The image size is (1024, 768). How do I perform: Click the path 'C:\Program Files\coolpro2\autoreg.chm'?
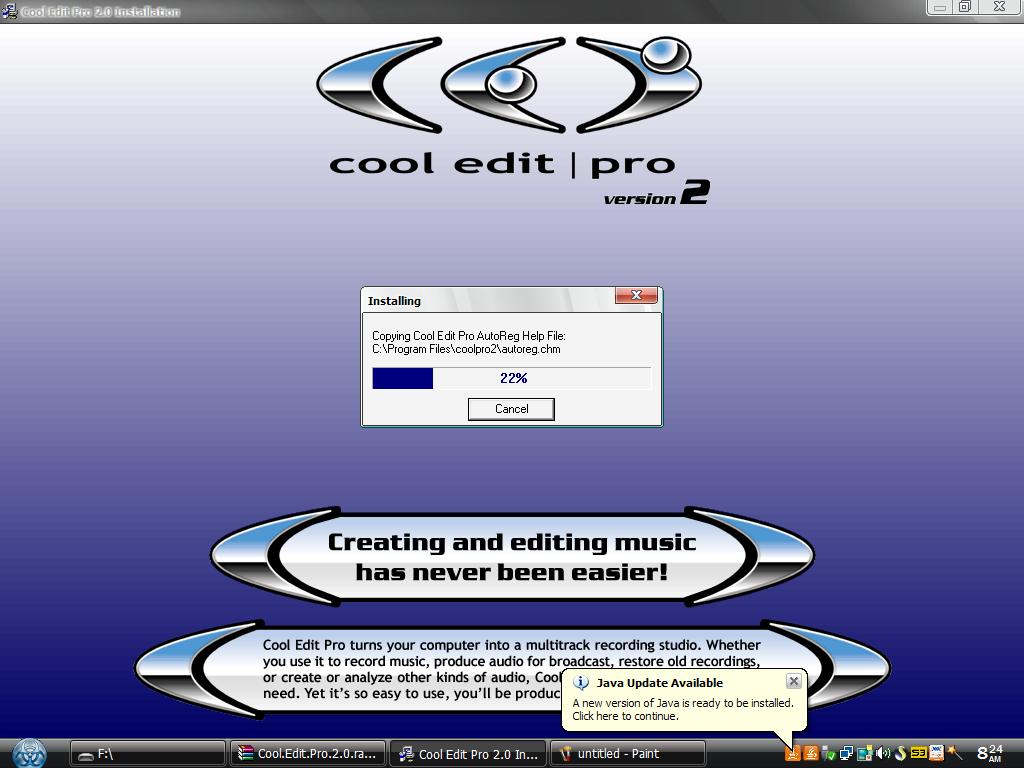(466, 349)
